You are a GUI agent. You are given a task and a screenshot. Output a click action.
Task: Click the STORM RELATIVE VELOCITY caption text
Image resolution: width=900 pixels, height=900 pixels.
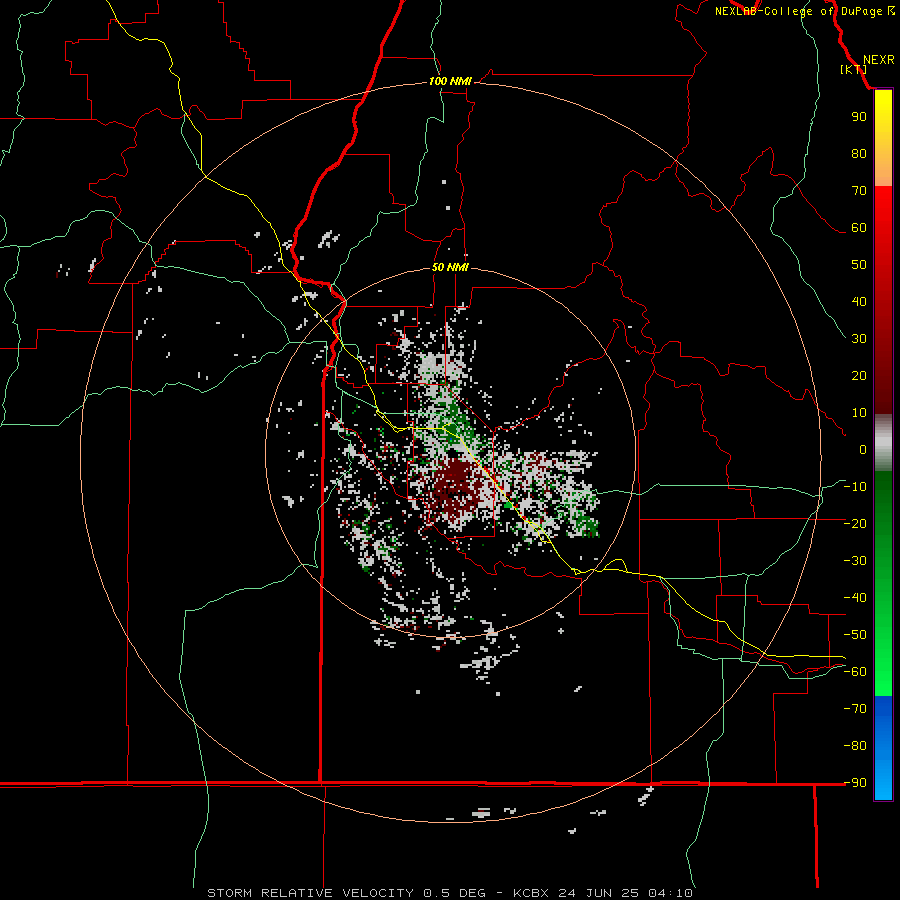[x=310, y=893]
